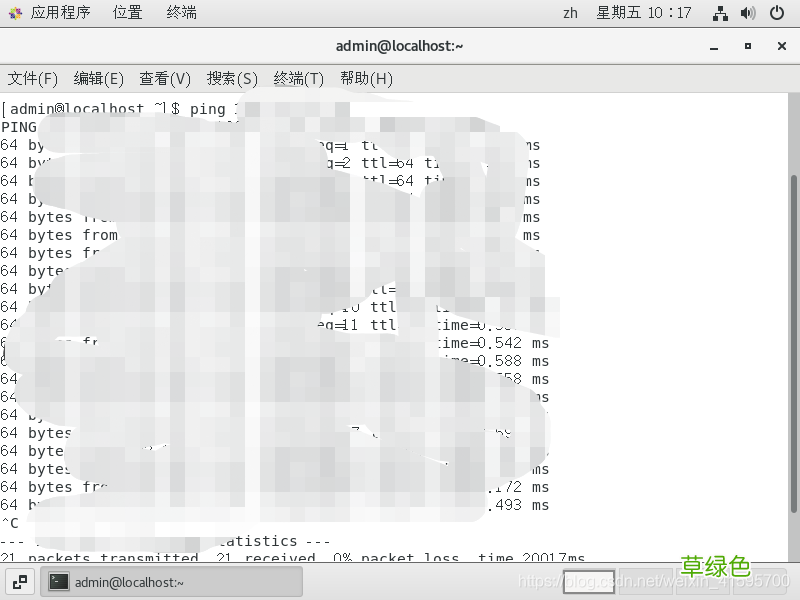This screenshot has height=600, width=800.
Task: Click the zh input method indicator
Action: click(x=570, y=12)
